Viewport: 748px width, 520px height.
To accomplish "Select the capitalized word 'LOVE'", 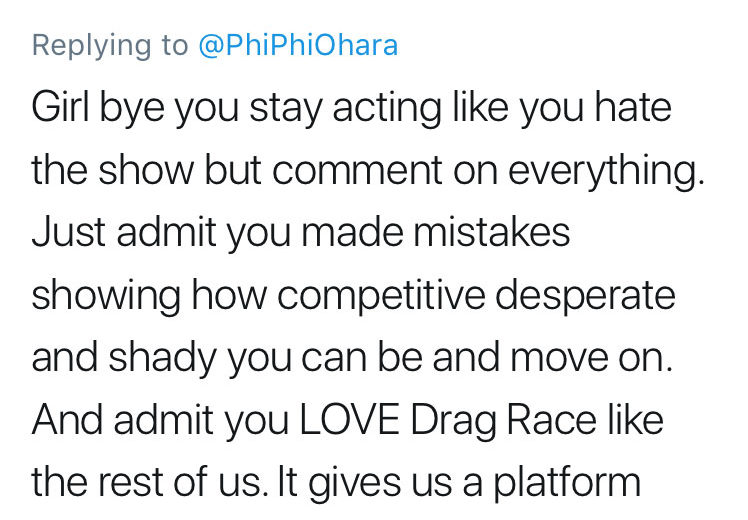I will [x=350, y=420].
